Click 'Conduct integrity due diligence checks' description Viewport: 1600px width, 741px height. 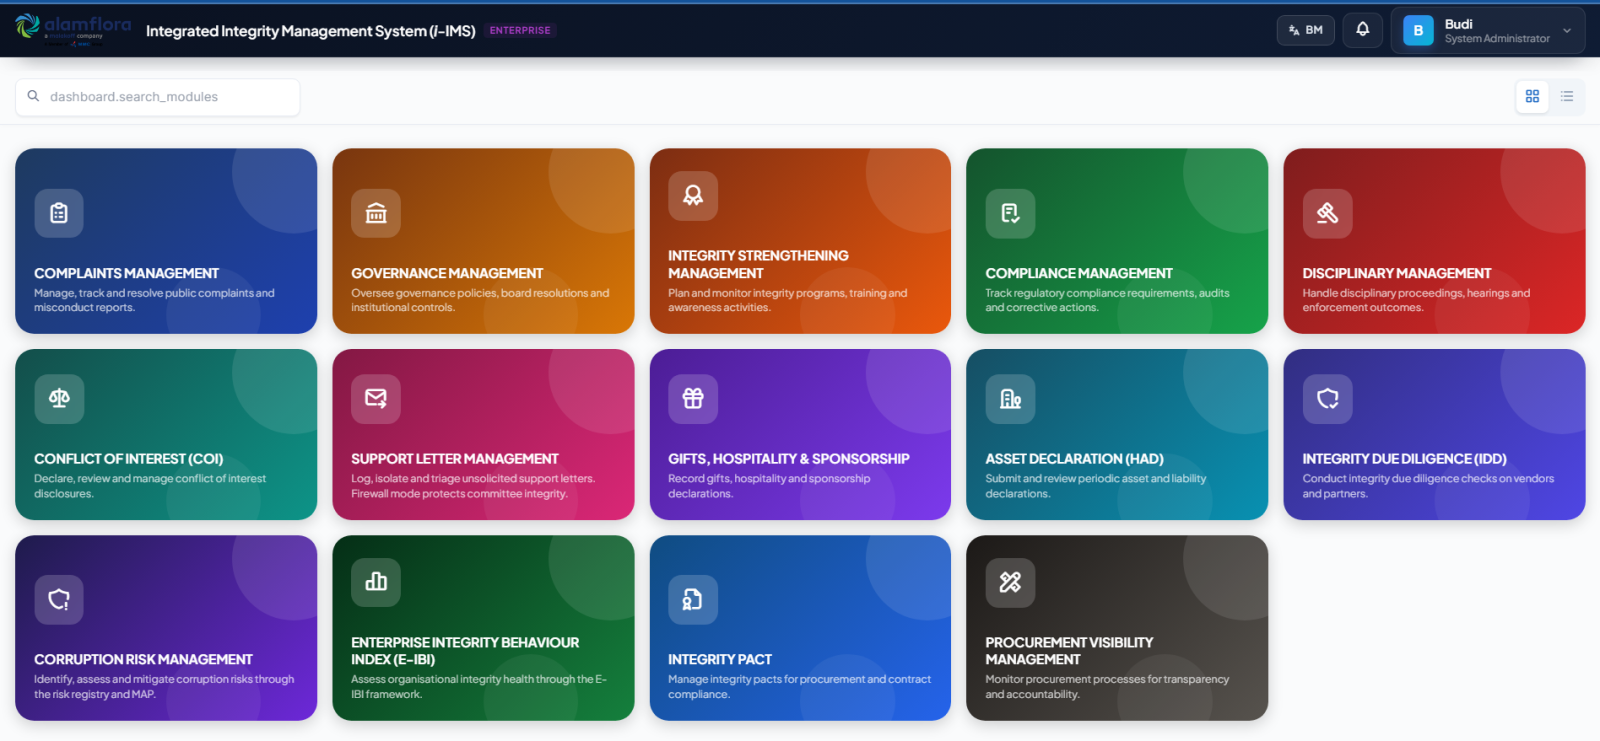(x=1428, y=486)
